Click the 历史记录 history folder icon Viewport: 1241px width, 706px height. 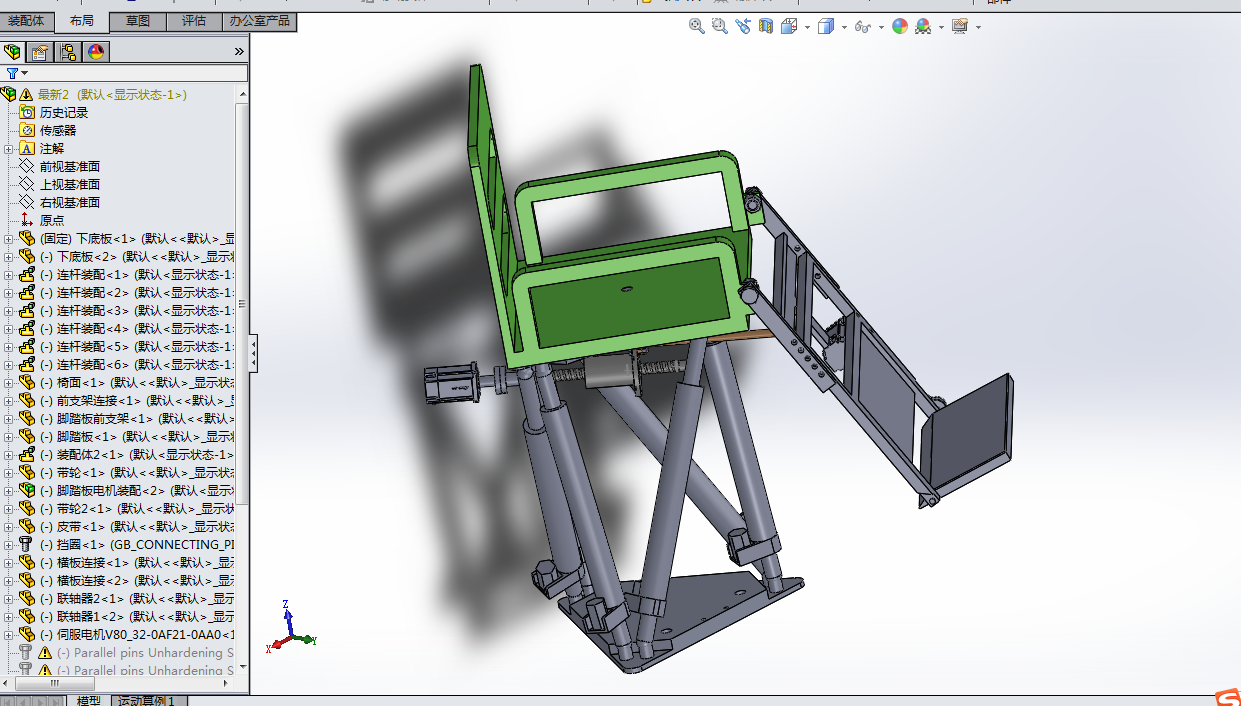click(x=27, y=113)
